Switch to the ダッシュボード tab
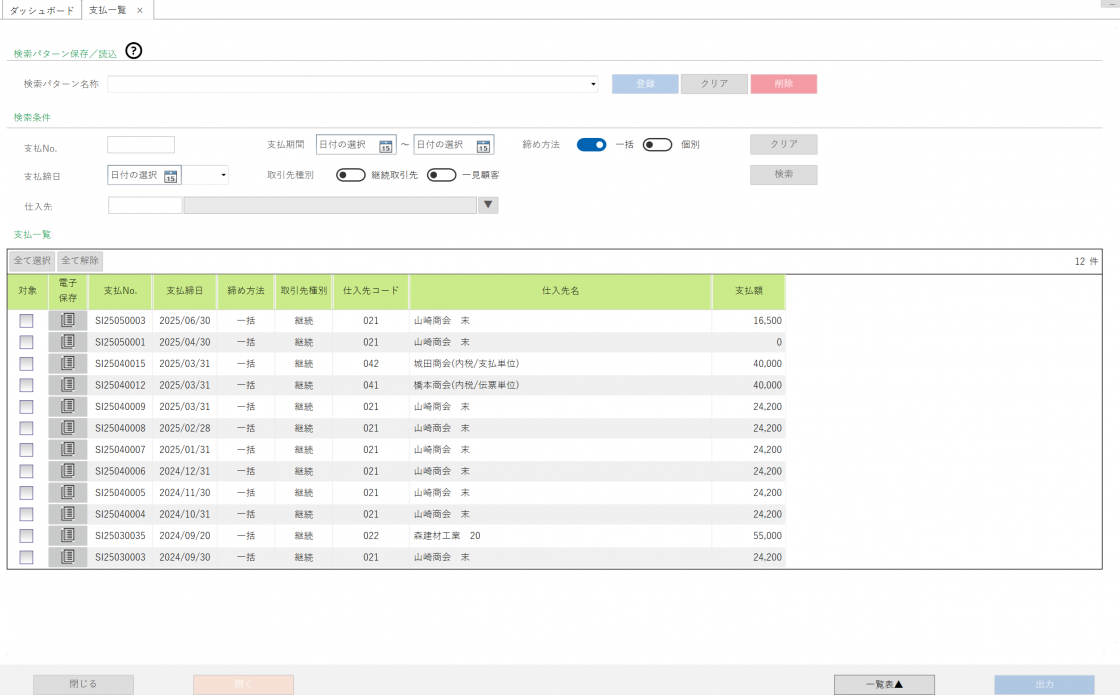 coord(41,10)
